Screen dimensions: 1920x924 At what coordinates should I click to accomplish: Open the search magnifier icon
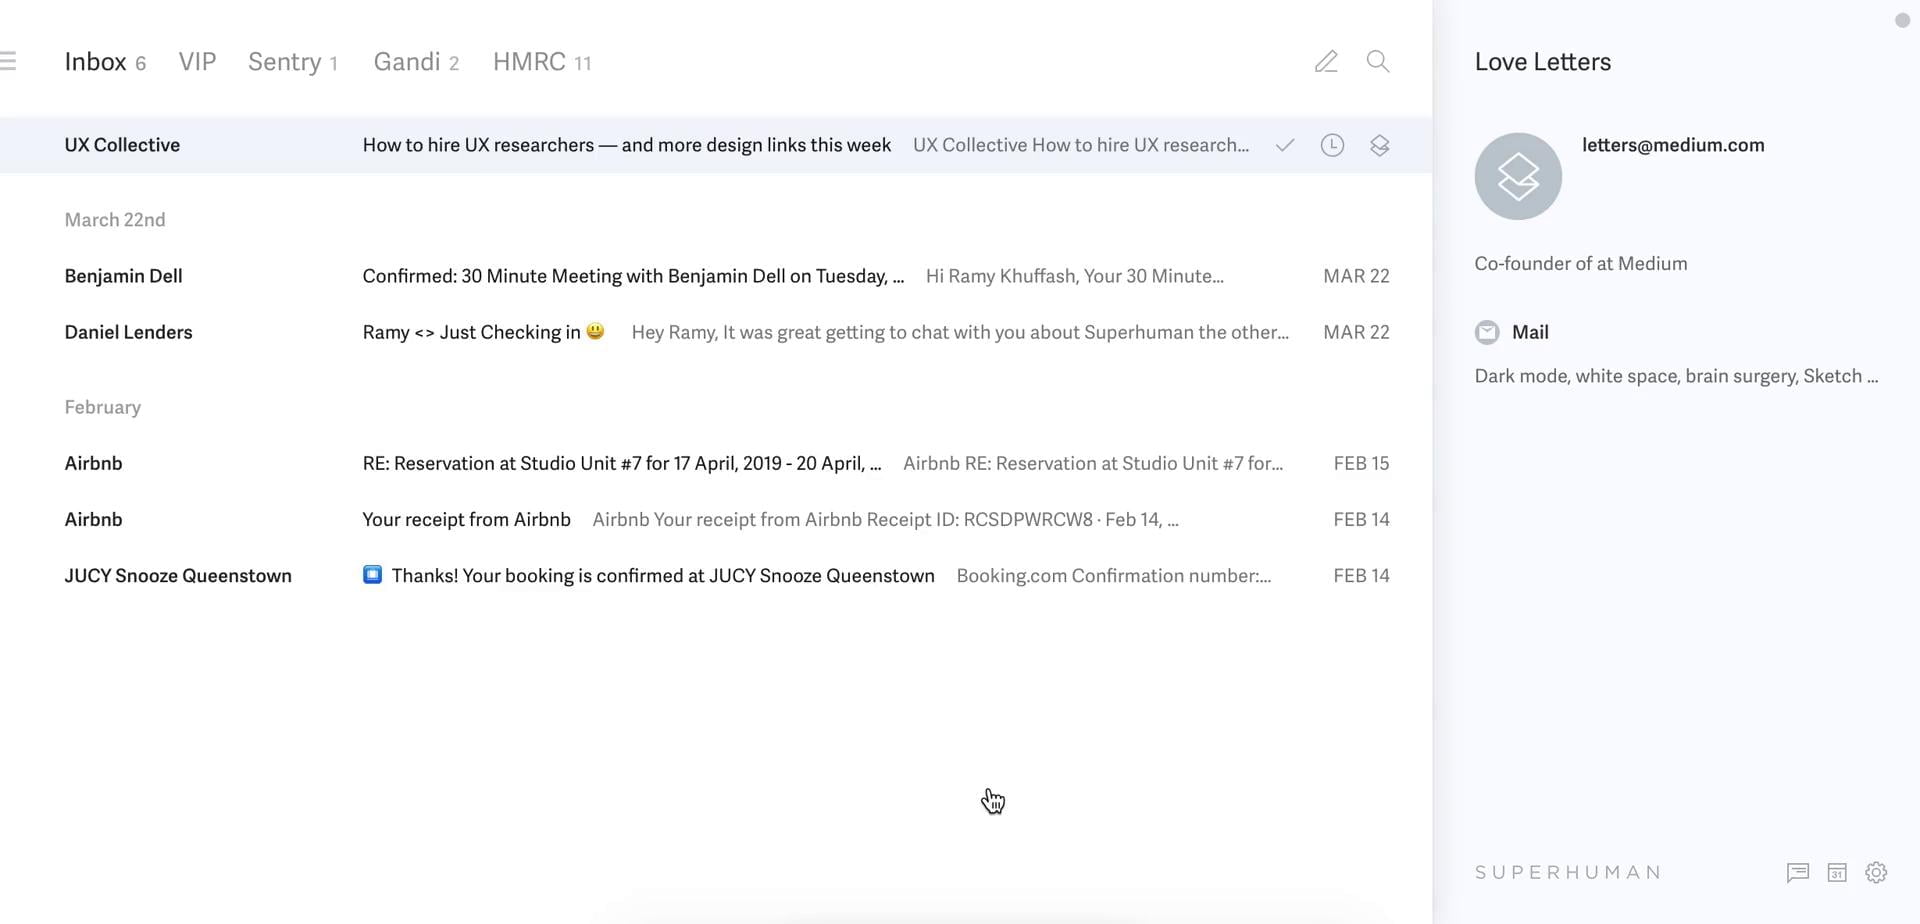tap(1378, 61)
